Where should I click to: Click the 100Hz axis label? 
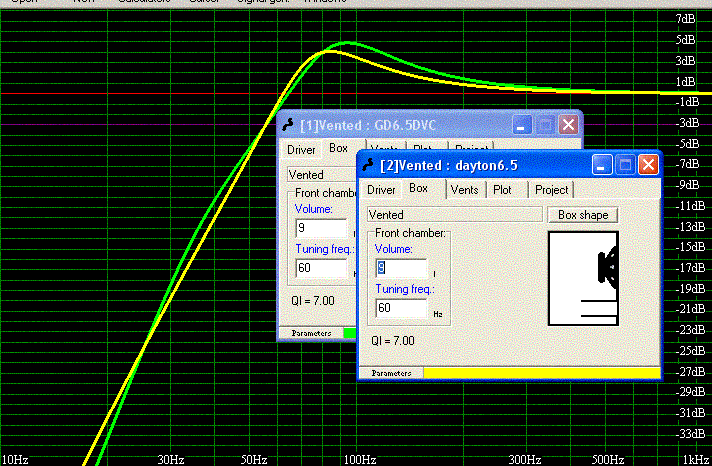[x=360, y=460]
